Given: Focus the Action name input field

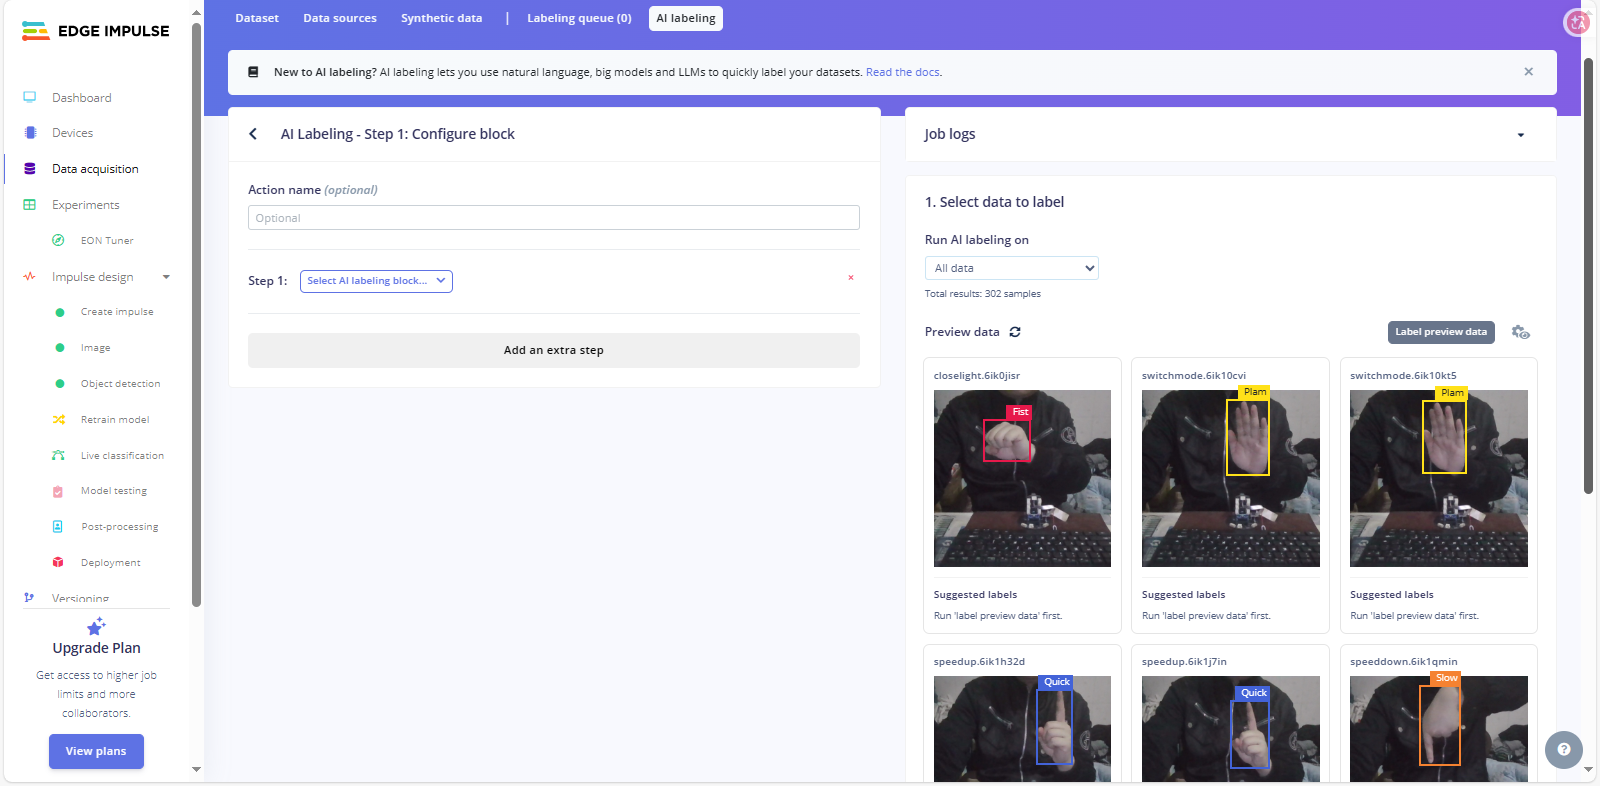Looking at the screenshot, I should [x=554, y=218].
